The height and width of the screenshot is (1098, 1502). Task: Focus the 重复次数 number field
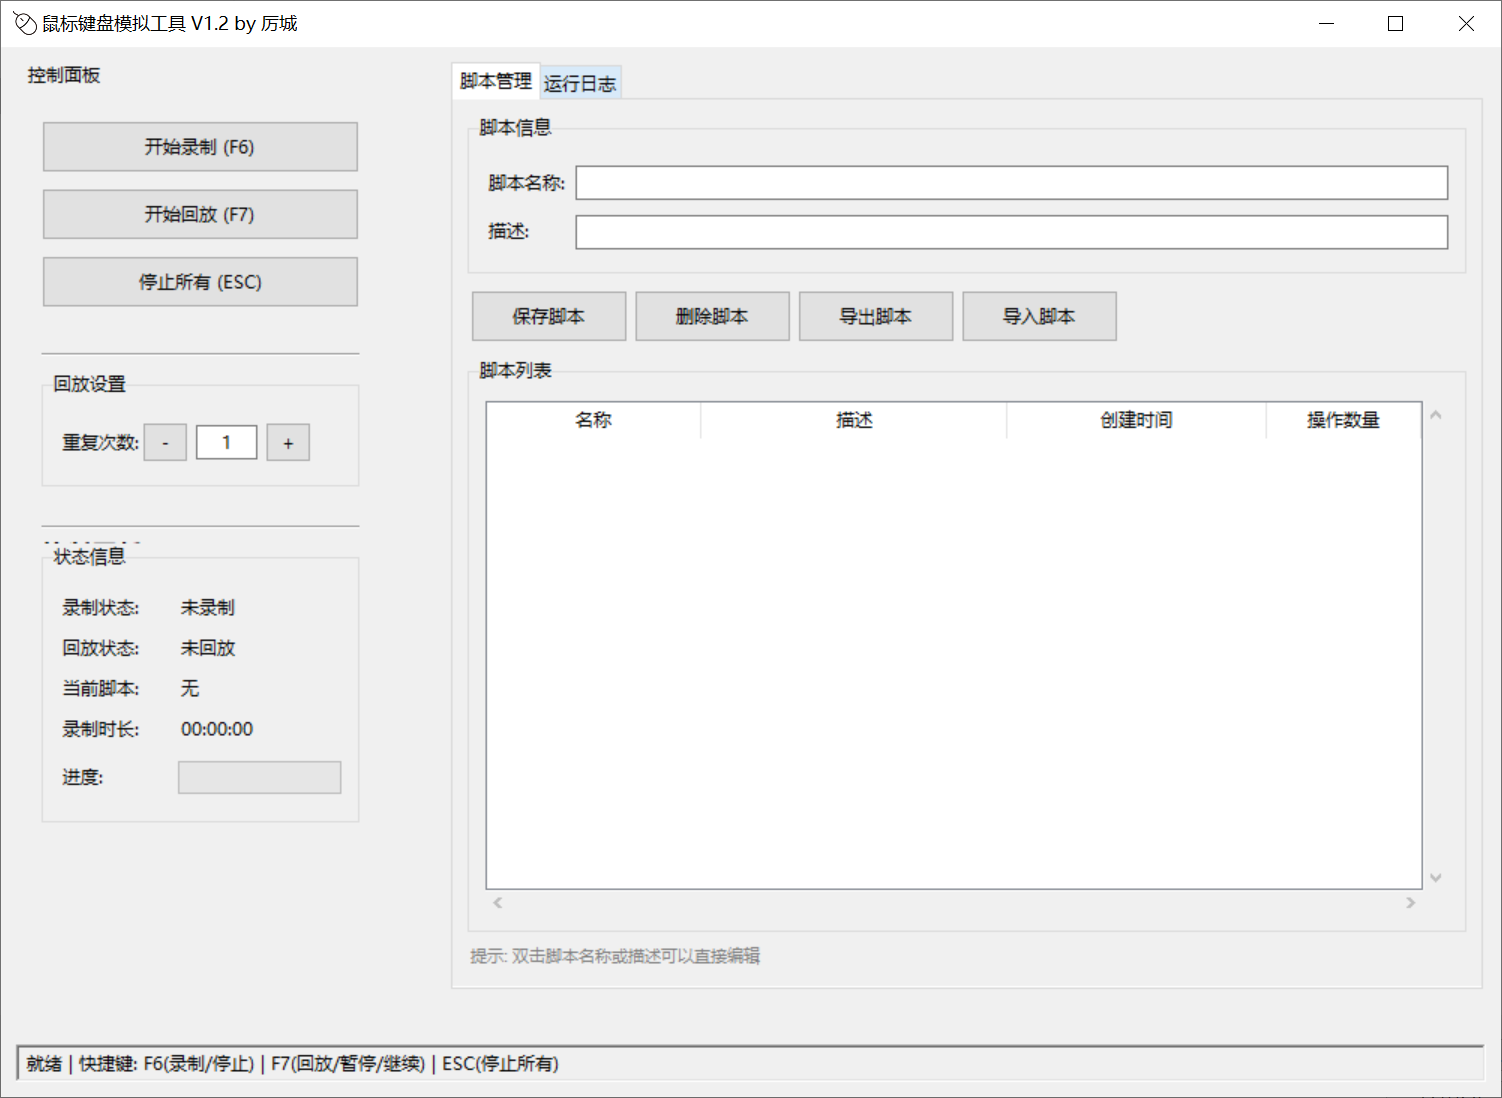pyautogui.click(x=226, y=443)
